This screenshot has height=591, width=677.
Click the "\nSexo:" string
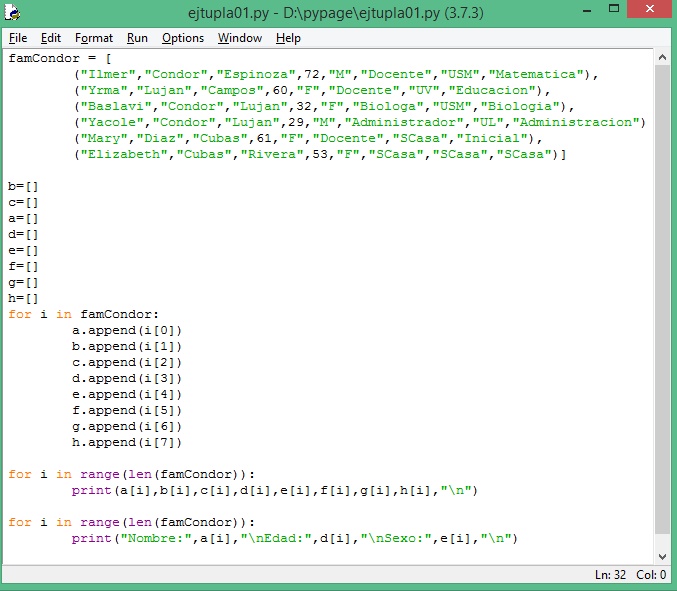(x=396, y=538)
